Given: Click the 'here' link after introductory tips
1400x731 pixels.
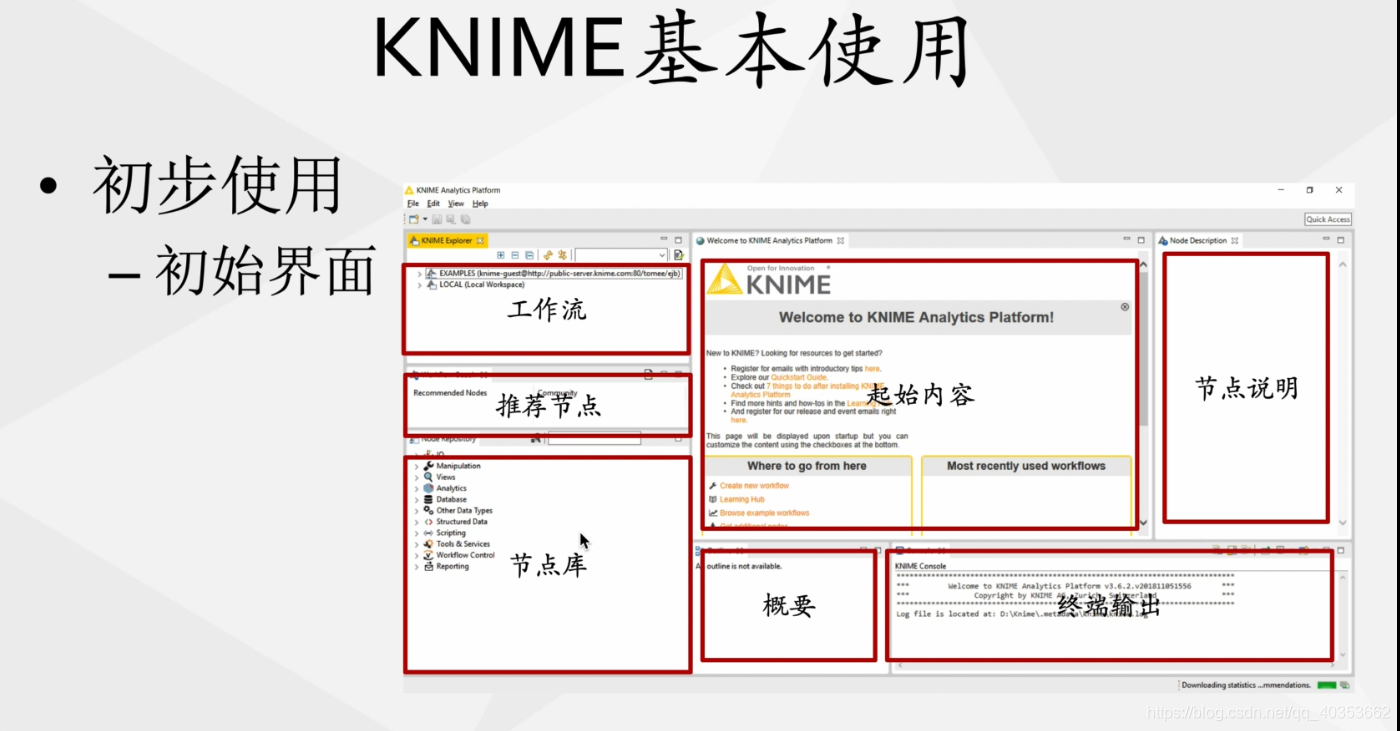Looking at the screenshot, I should [x=872, y=369].
